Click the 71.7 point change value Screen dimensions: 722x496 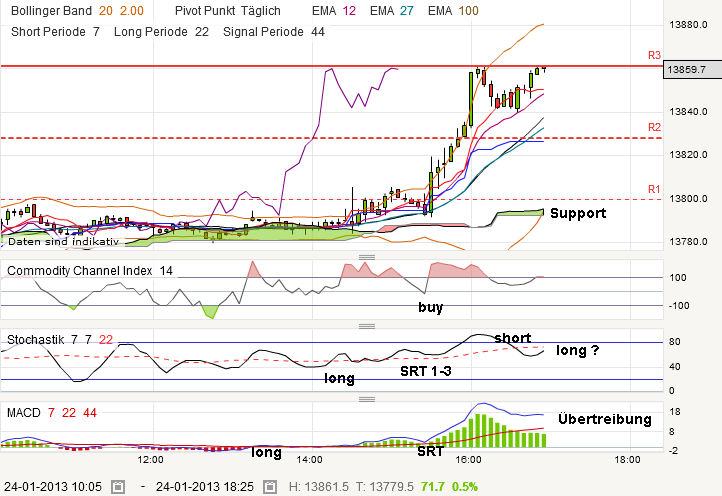[433, 486]
